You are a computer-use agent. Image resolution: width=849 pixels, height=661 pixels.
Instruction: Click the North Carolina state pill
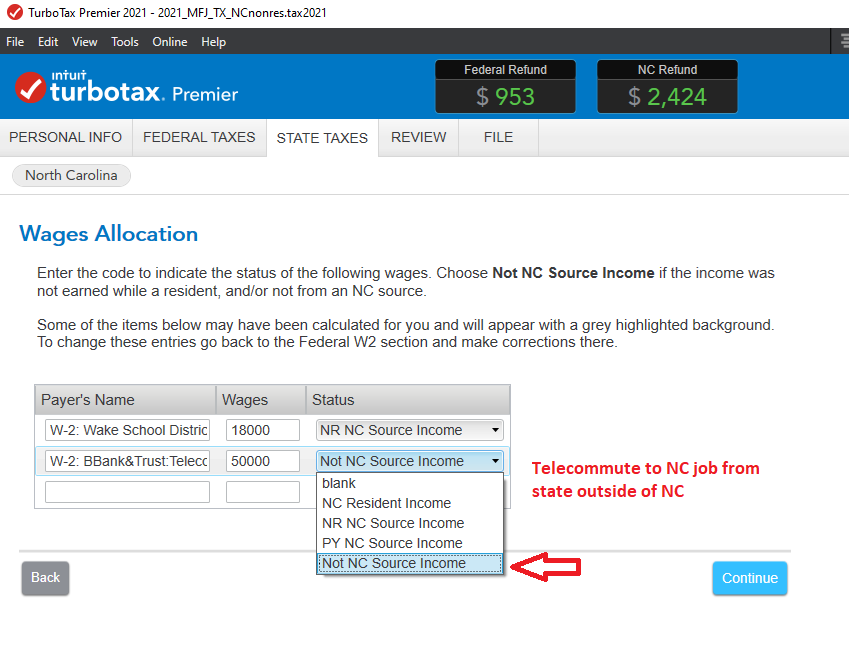click(71, 176)
